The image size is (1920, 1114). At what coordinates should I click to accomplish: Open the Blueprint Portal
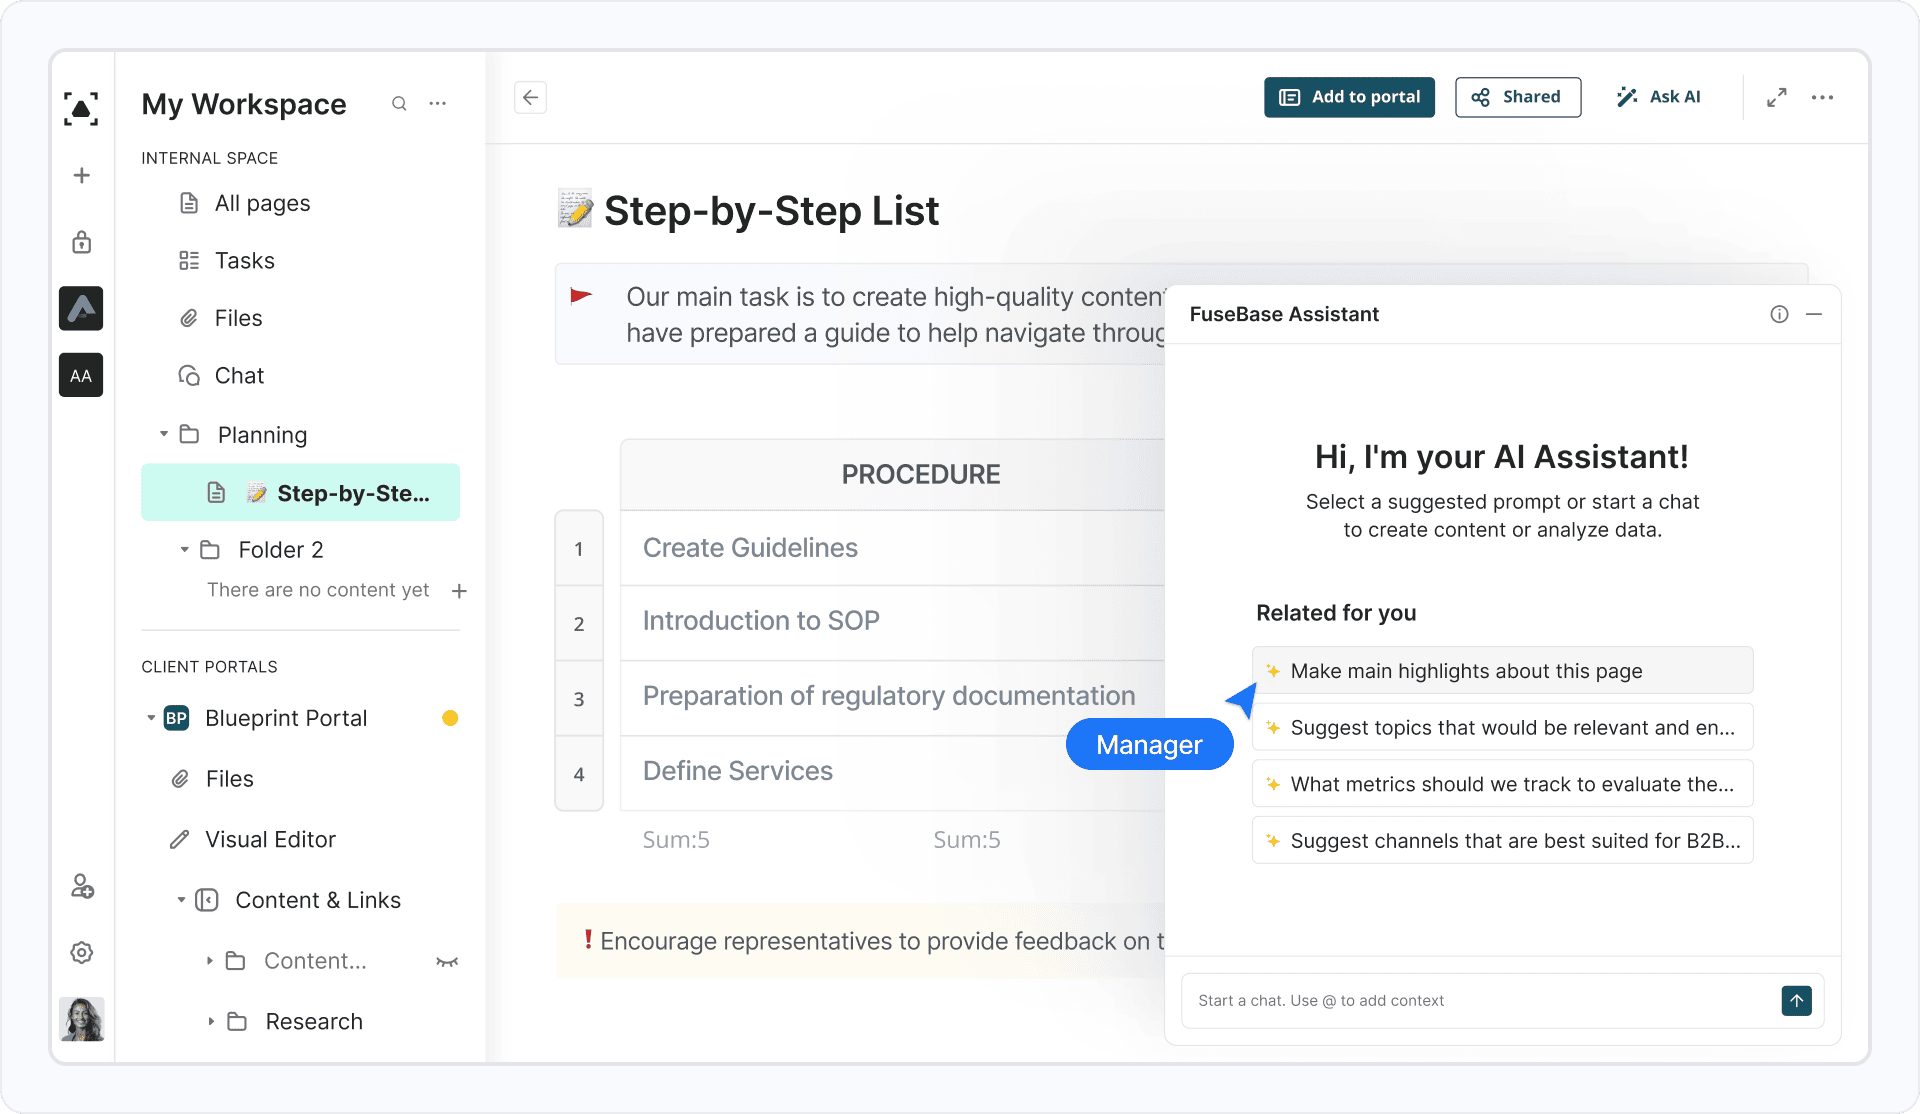[x=285, y=717]
